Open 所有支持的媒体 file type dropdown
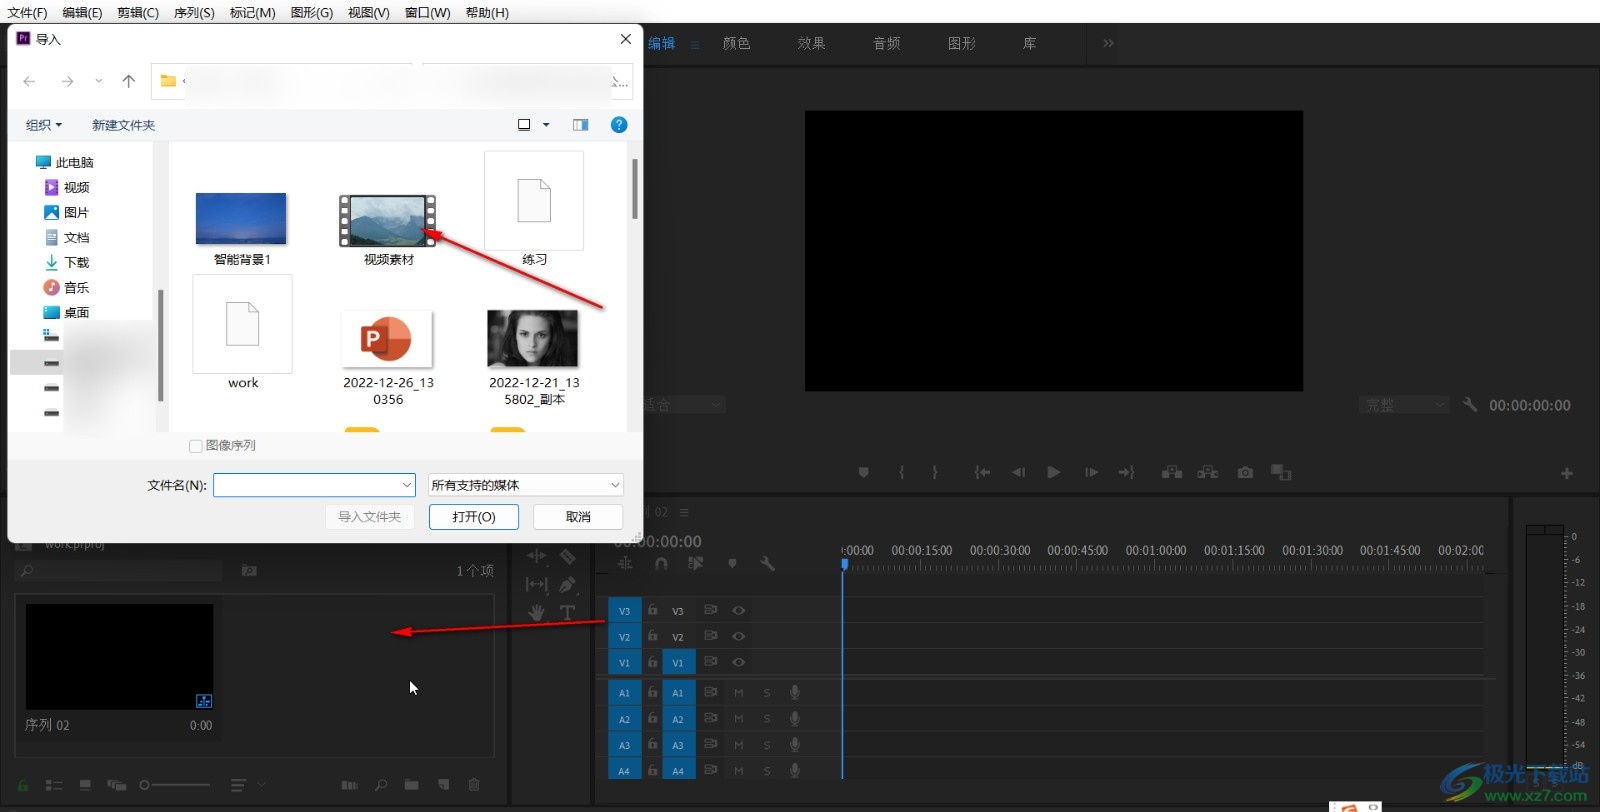This screenshot has width=1600, height=812. click(x=526, y=485)
